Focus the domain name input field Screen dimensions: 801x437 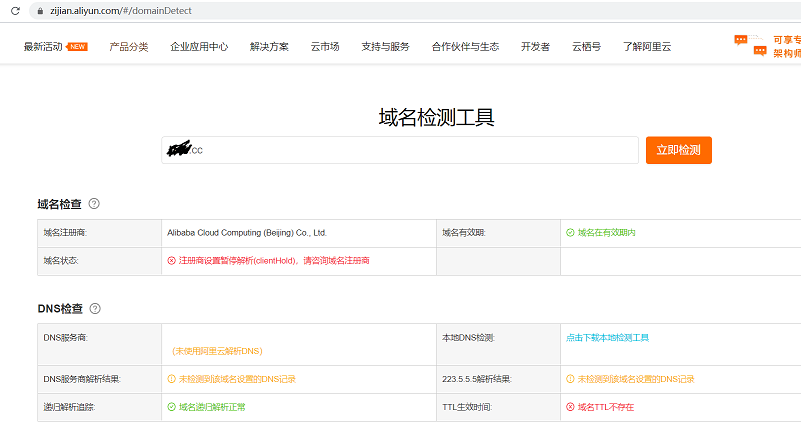400,150
